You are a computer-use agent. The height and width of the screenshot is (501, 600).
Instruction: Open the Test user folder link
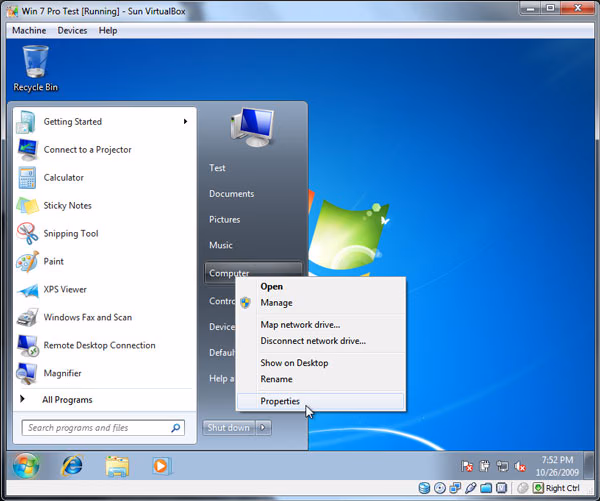pyautogui.click(x=217, y=168)
